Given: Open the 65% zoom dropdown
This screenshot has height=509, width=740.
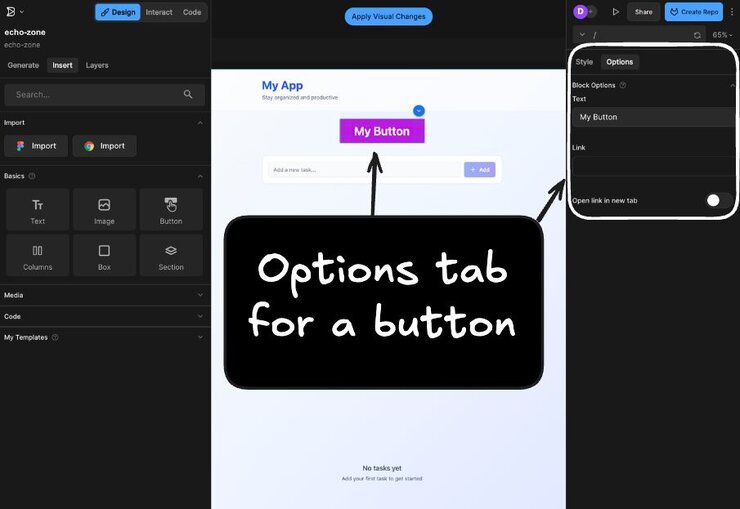Looking at the screenshot, I should (x=723, y=35).
